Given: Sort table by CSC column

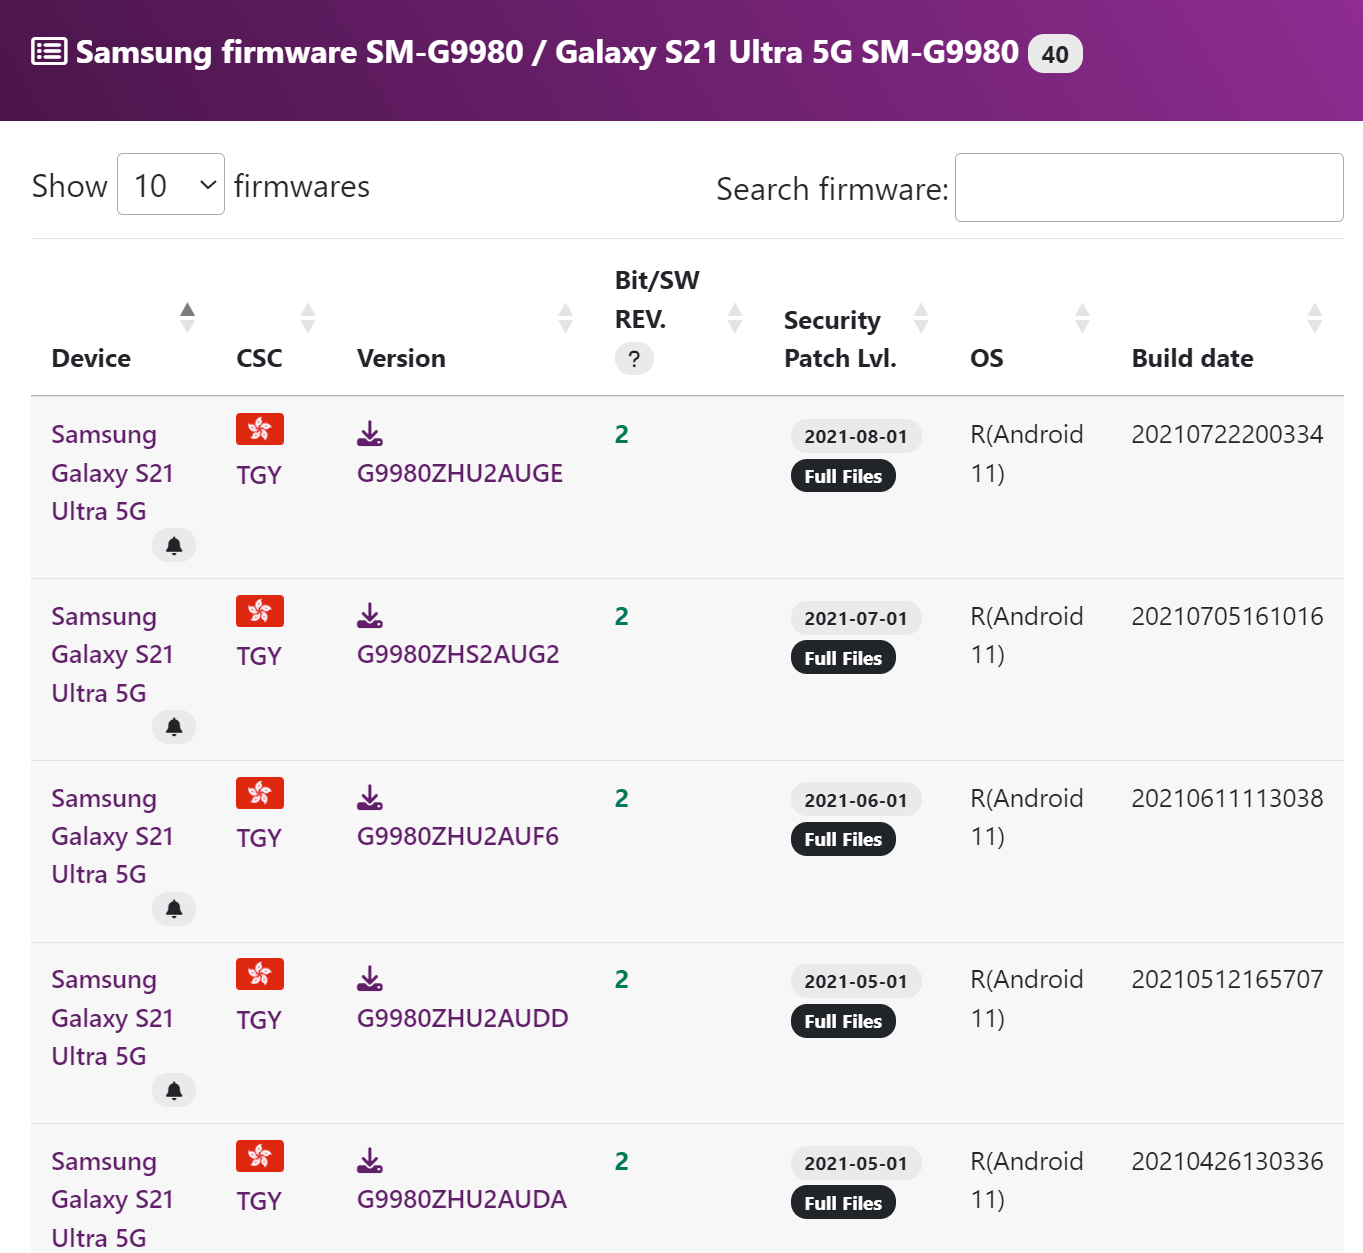Looking at the screenshot, I should [x=276, y=318].
